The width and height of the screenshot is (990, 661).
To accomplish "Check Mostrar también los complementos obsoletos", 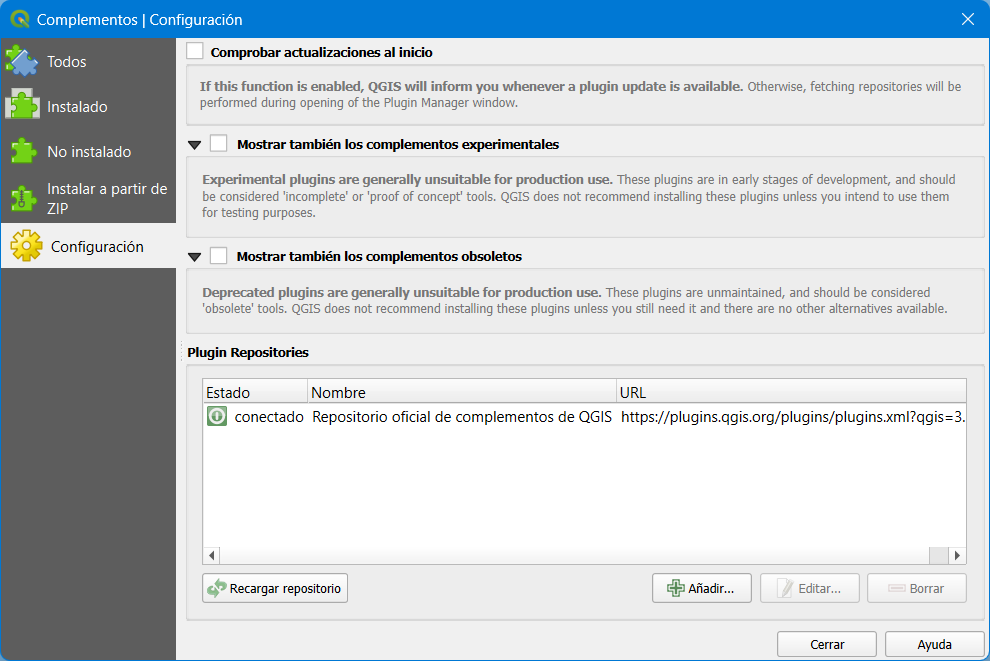I will point(218,256).
